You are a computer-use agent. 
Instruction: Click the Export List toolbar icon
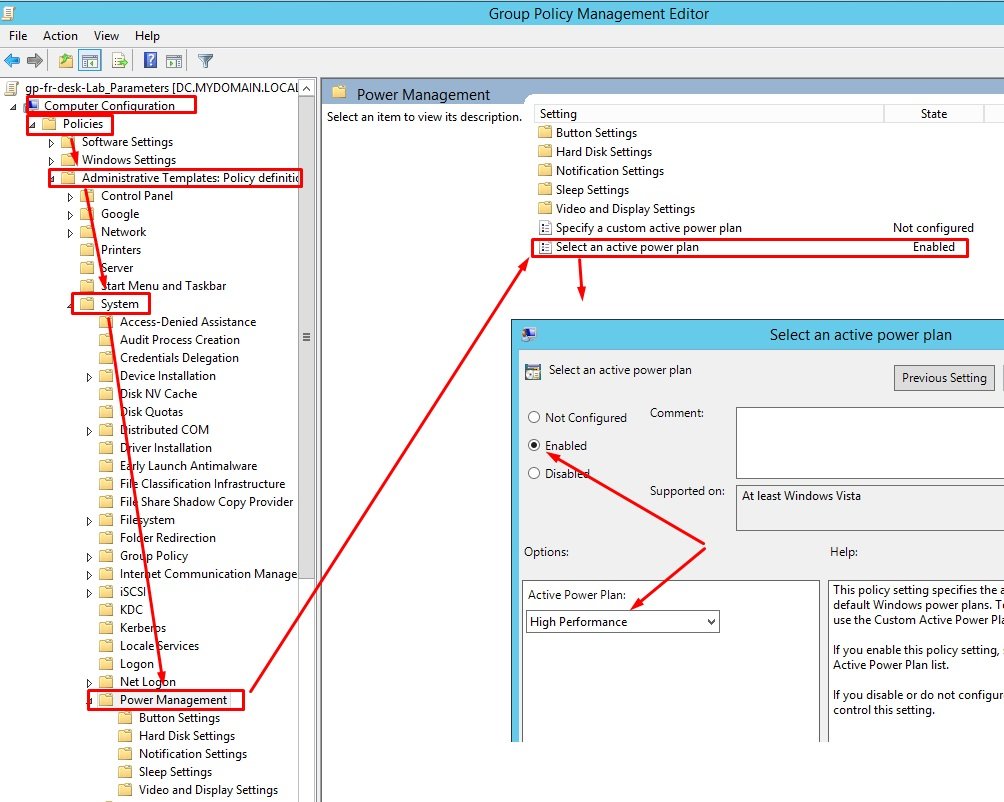pos(120,61)
